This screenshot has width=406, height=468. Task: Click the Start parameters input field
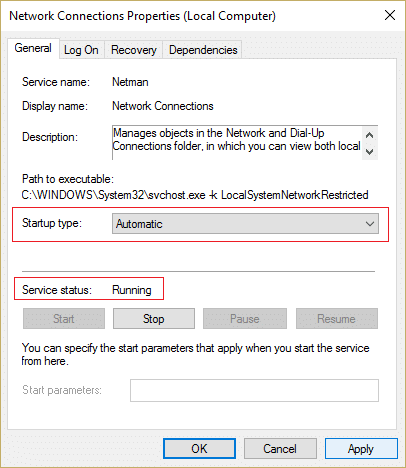[x=254, y=390]
